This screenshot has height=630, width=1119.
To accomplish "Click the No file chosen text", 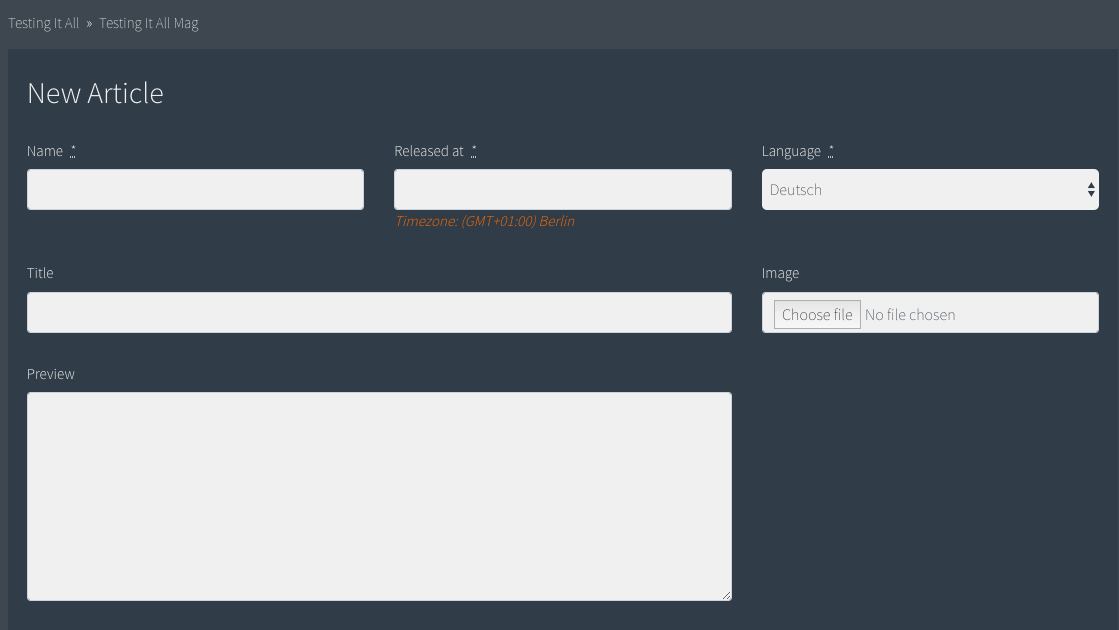I will click(910, 315).
